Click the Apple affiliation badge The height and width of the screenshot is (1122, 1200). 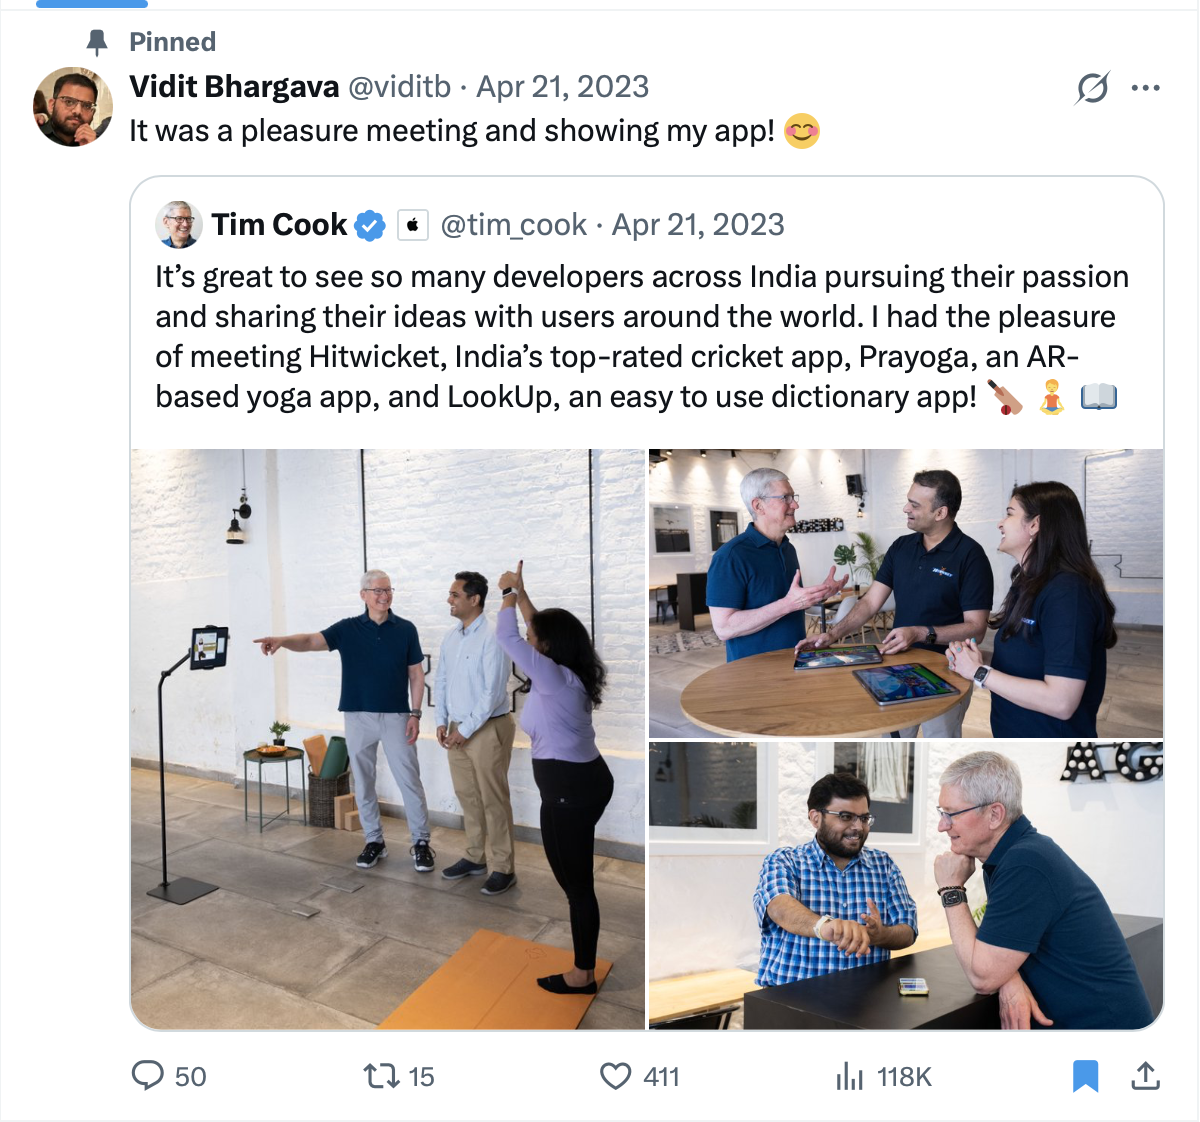pyautogui.click(x=413, y=226)
